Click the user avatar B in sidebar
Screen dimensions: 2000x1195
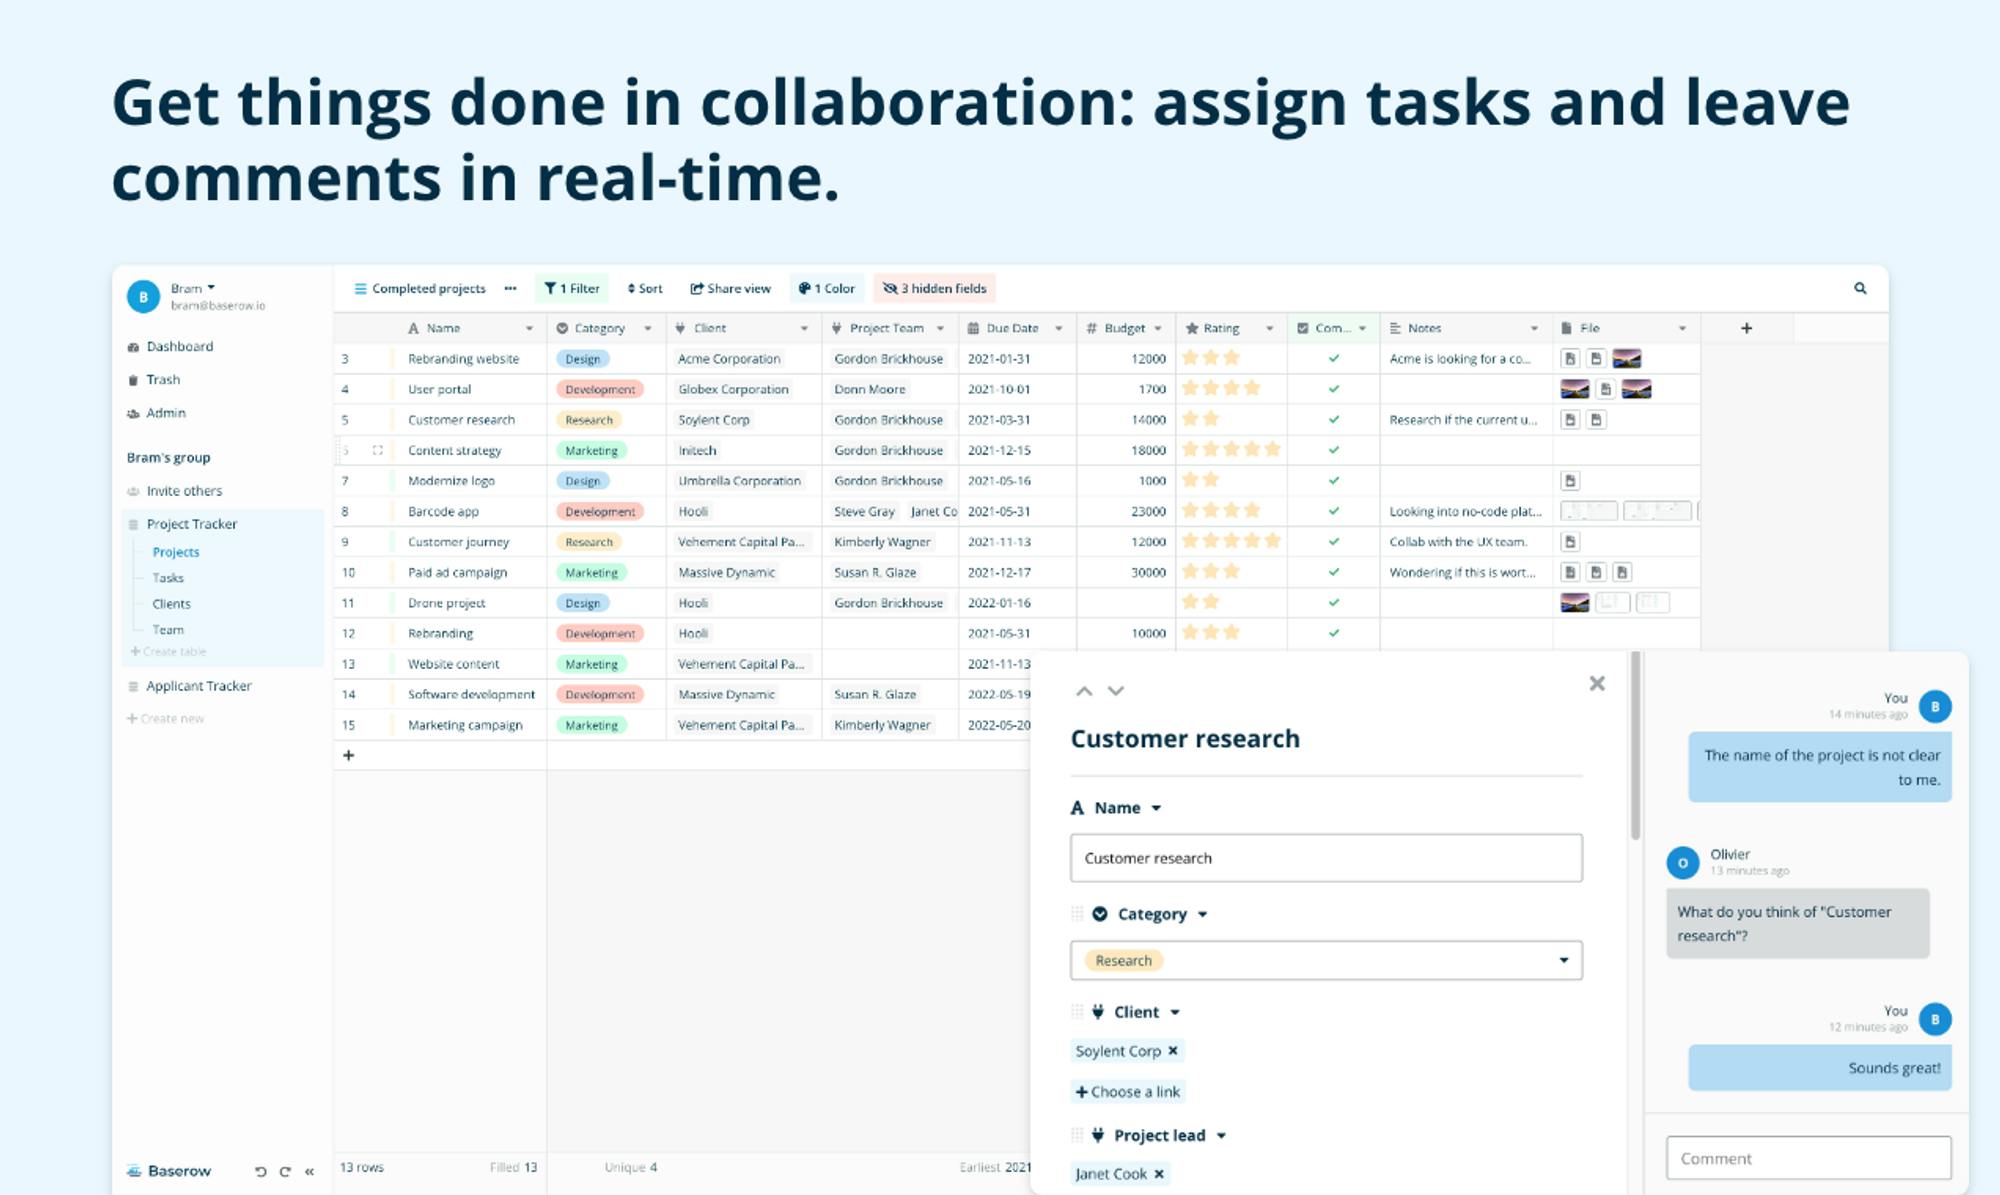[x=143, y=296]
